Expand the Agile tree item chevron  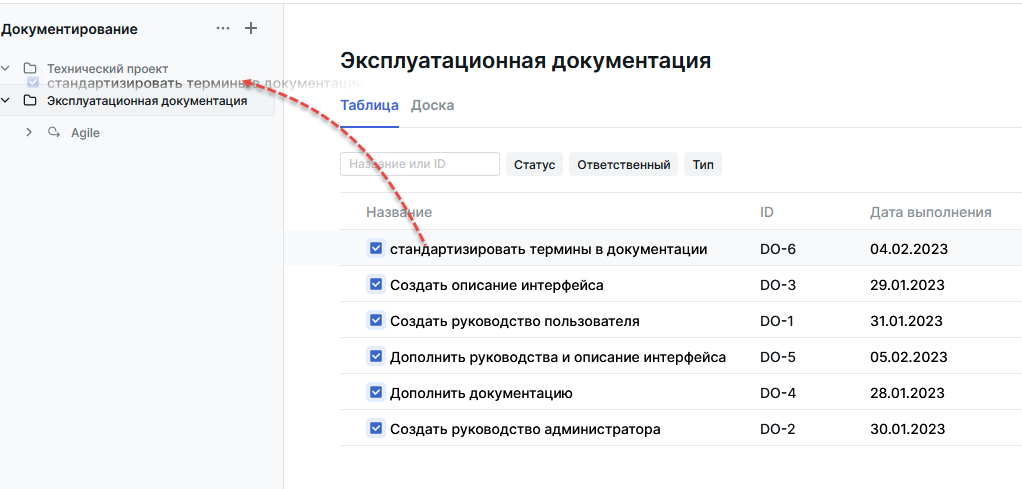tap(29, 132)
